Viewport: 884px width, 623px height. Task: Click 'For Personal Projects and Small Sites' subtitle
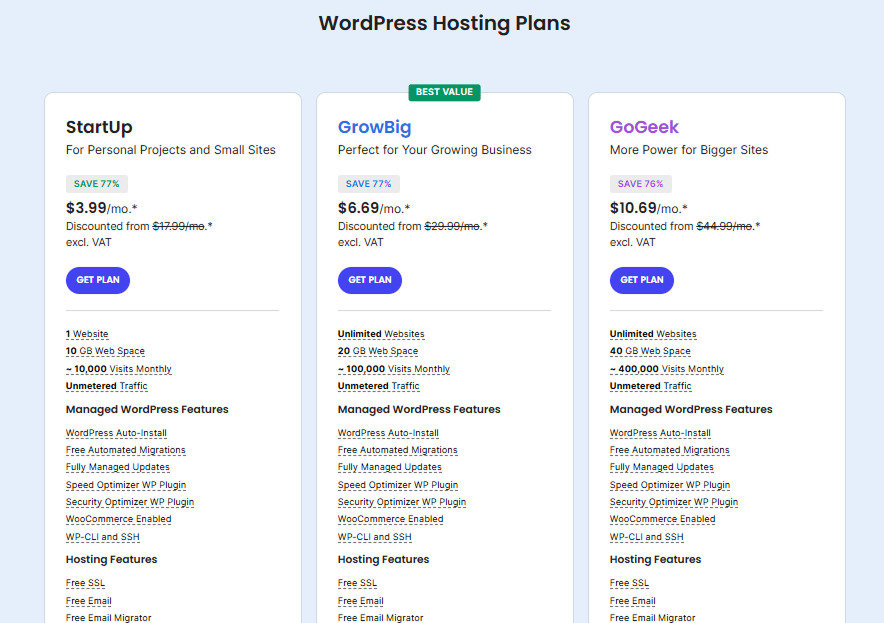171,150
